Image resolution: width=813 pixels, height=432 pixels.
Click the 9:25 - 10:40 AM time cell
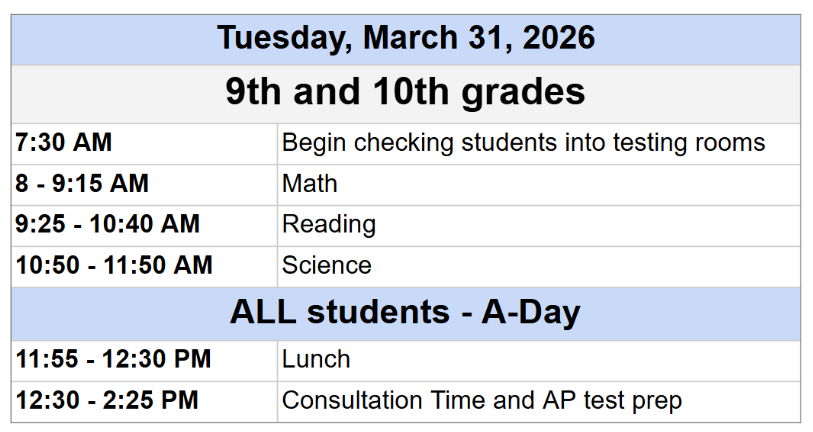pyautogui.click(x=108, y=224)
